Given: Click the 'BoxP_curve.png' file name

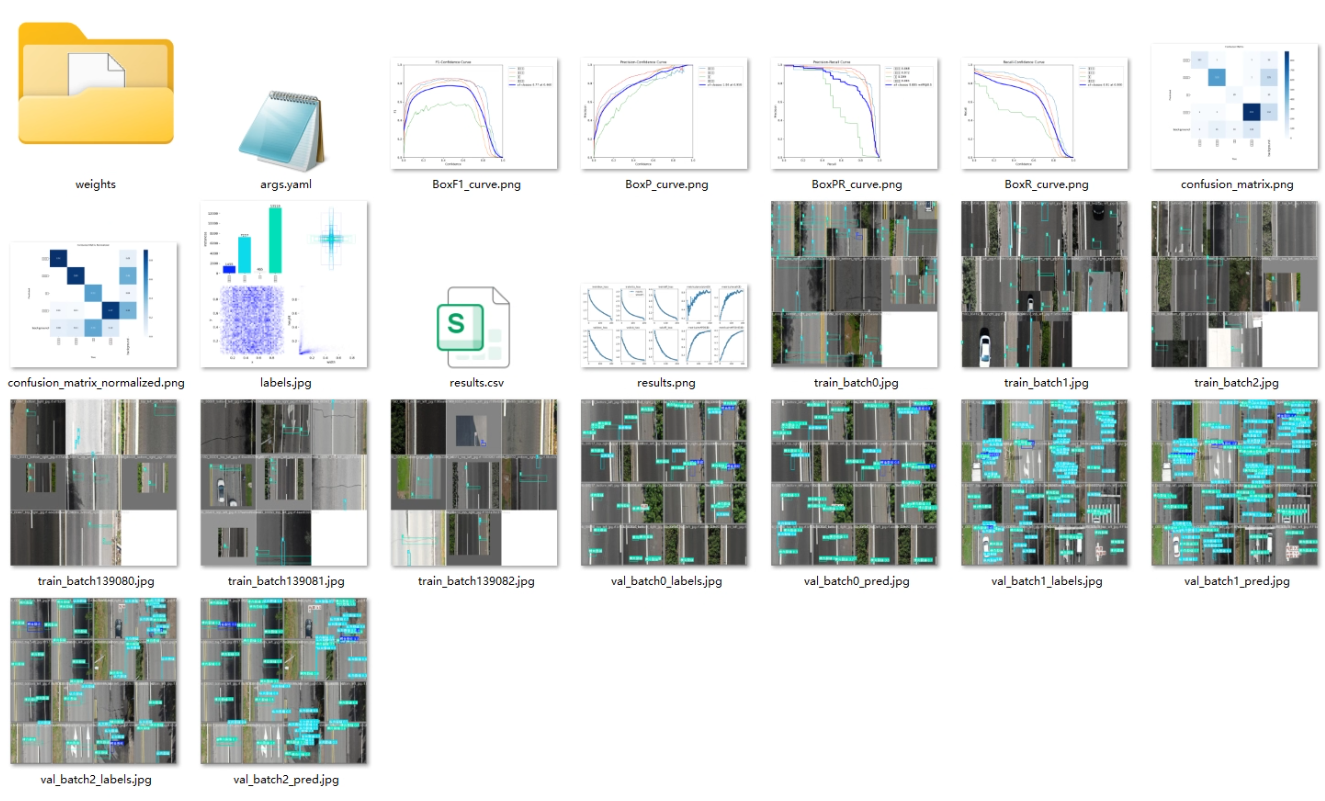Looking at the screenshot, I should (665, 184).
